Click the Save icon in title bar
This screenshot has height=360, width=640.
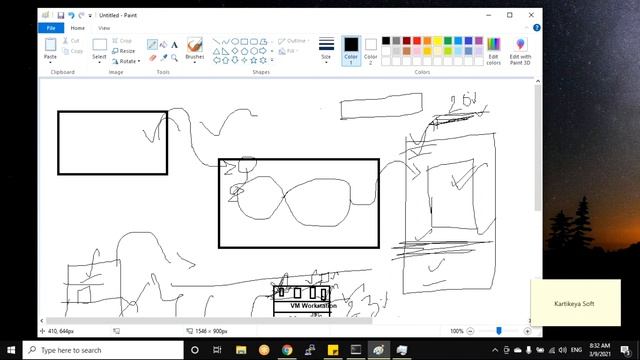[x=60, y=16]
